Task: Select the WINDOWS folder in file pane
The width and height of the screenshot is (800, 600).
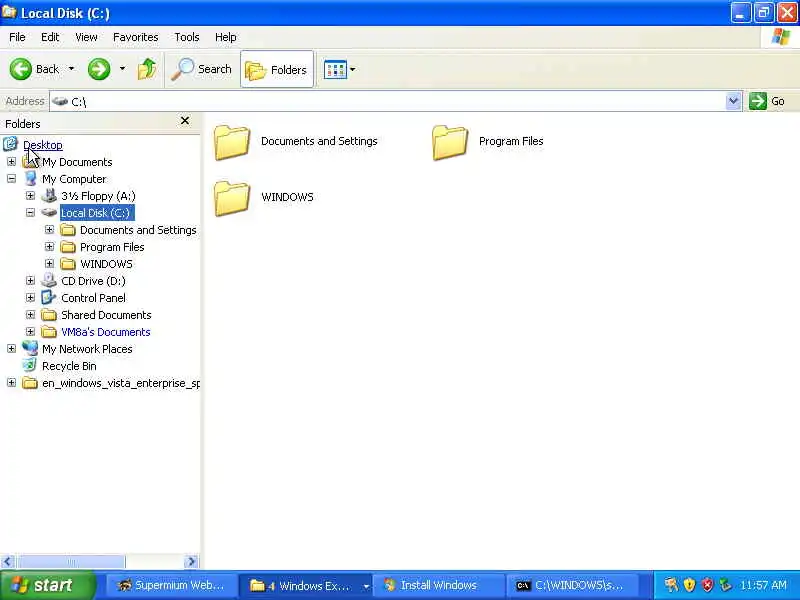Action: pyautogui.click(x=263, y=197)
